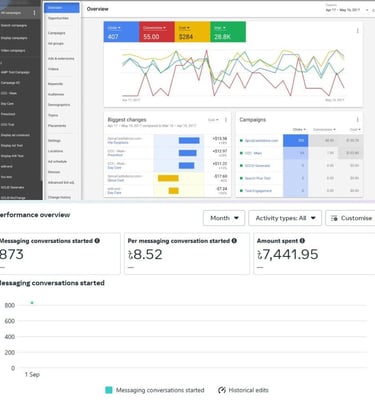Image resolution: width=375 pixels, height=400 pixels.
Task: Click the green data point on the messaging chart
Action: coord(32,303)
